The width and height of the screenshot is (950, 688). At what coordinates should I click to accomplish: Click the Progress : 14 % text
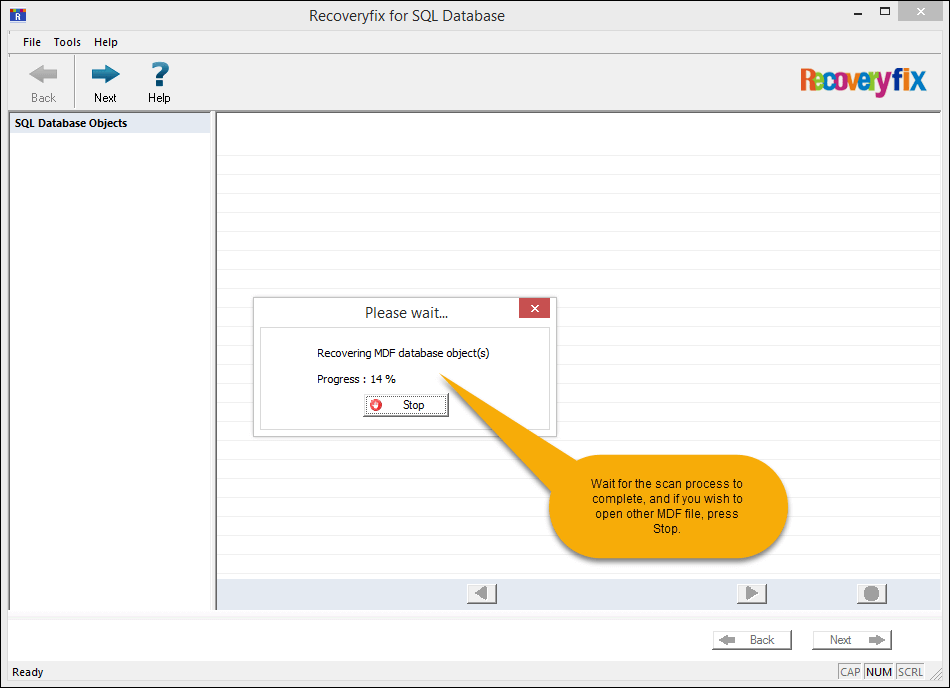(x=356, y=379)
